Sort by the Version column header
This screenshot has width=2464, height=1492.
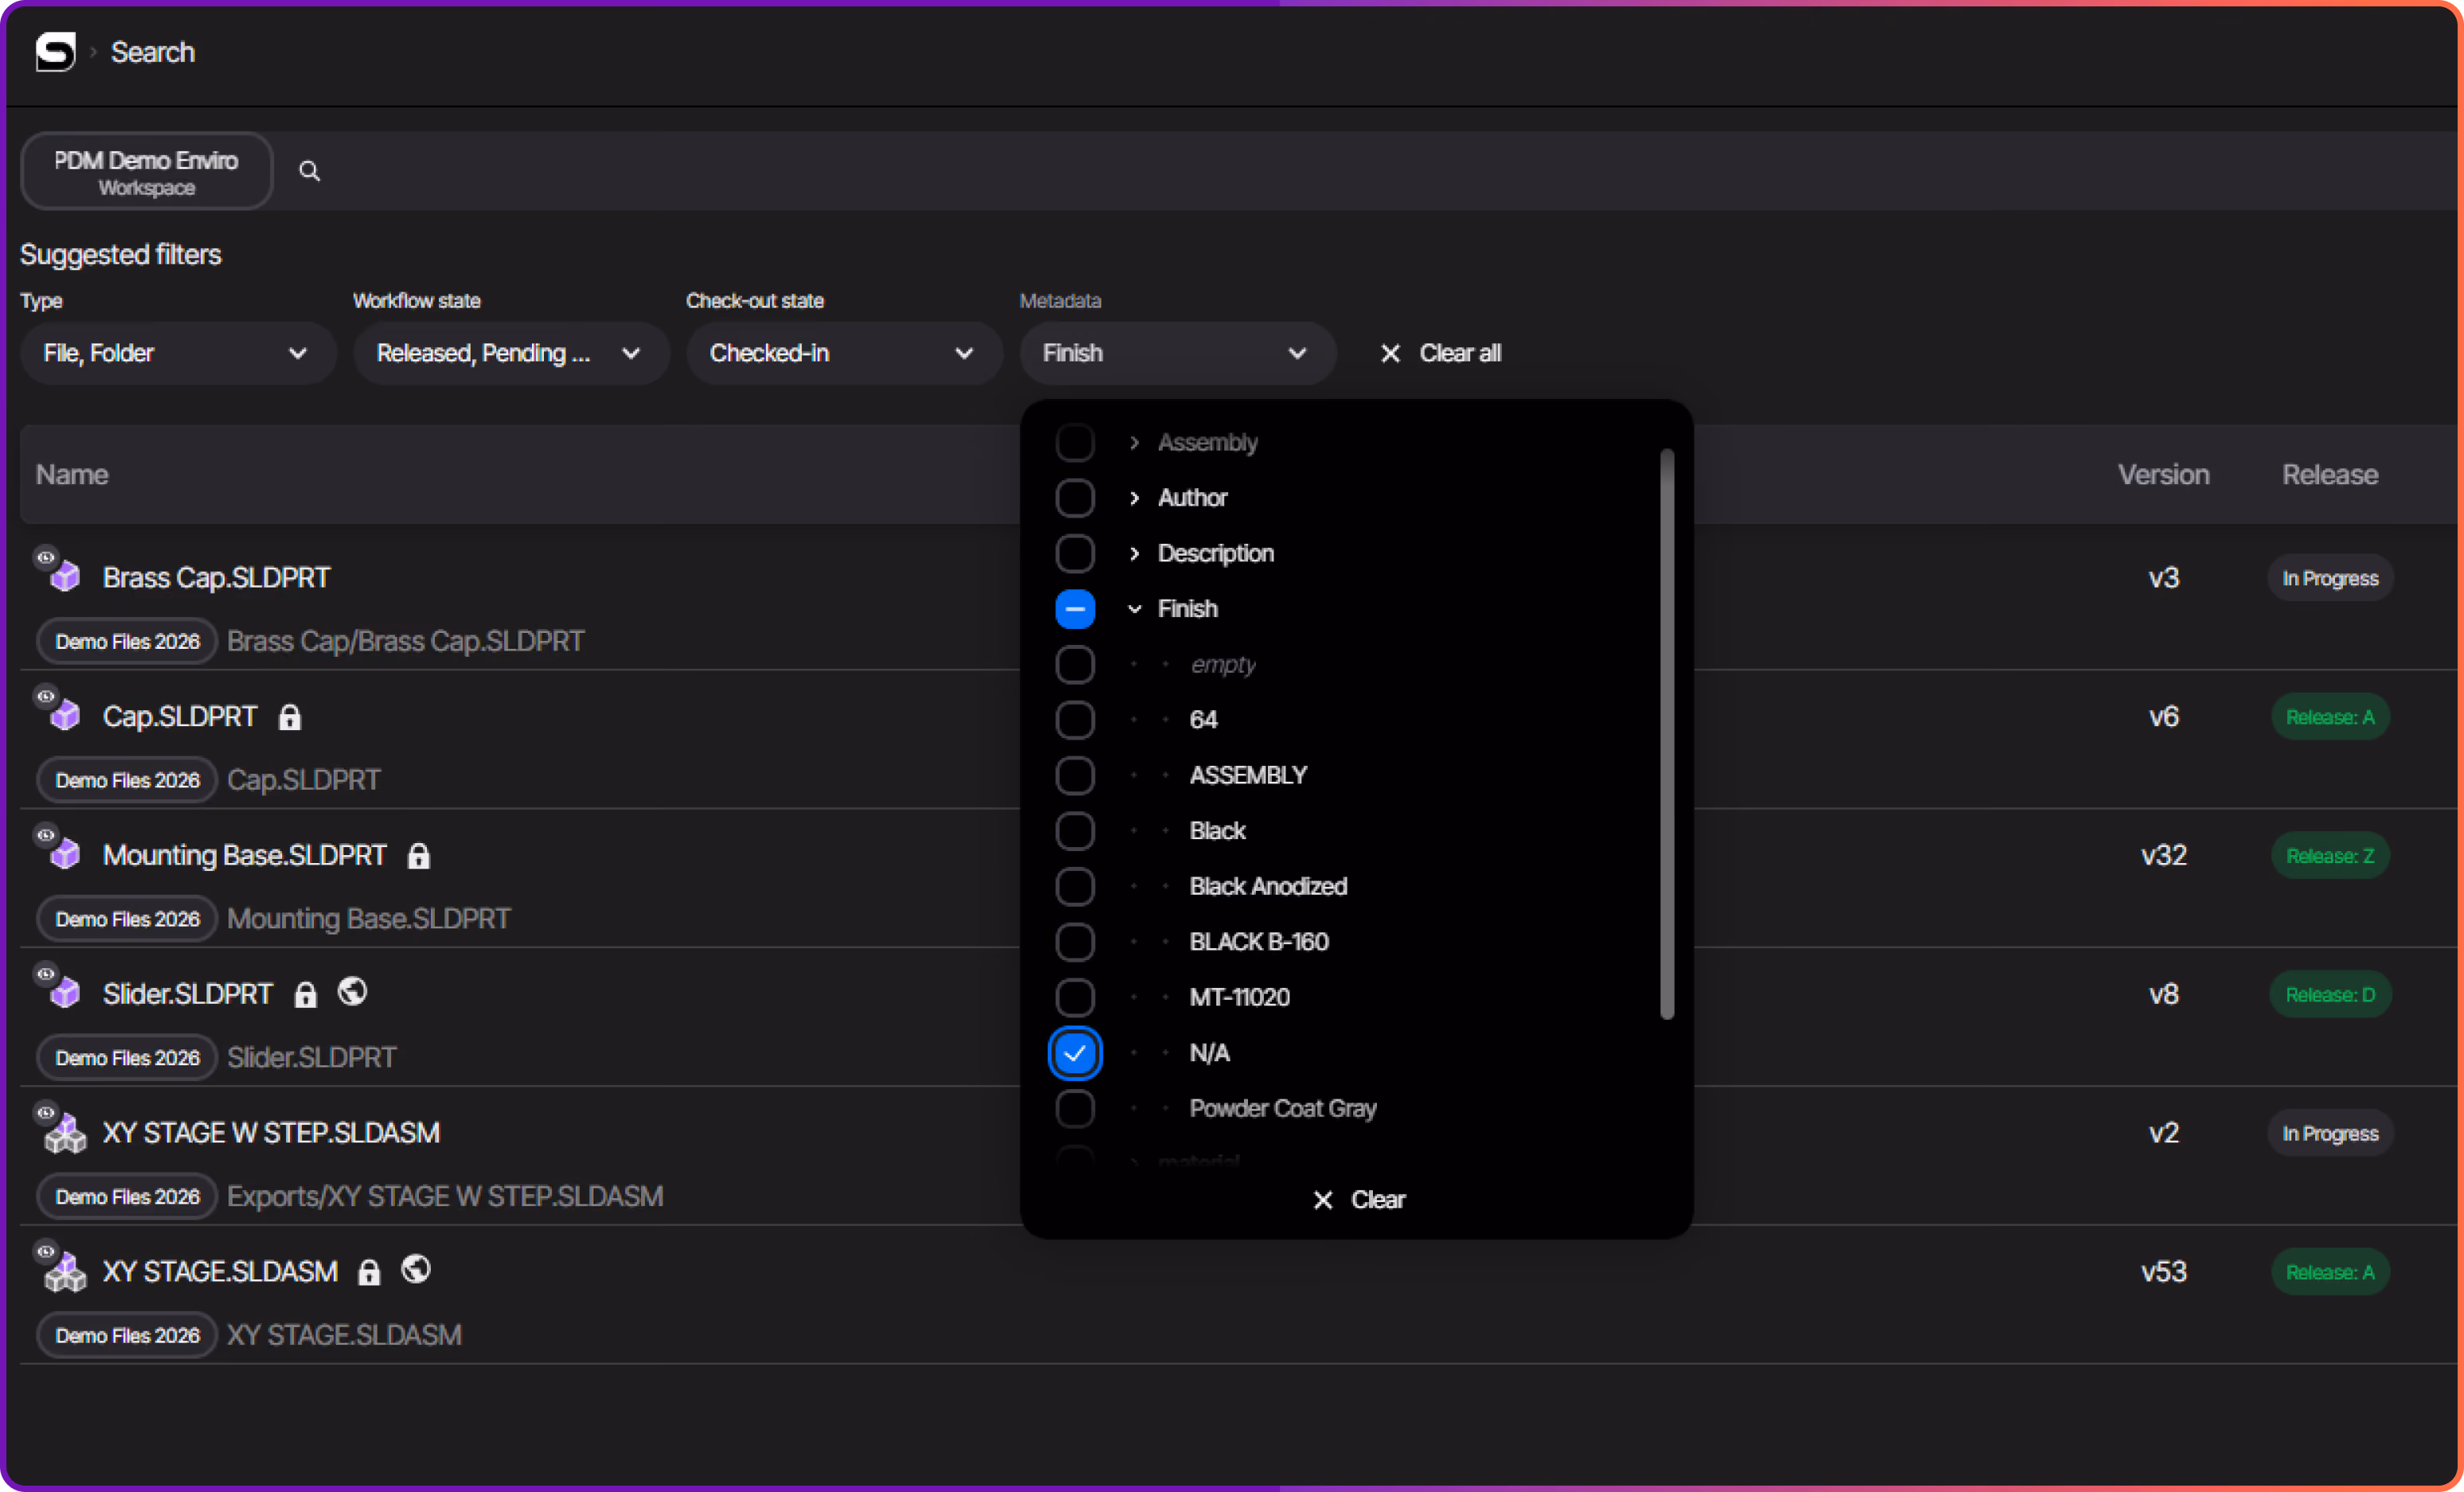pos(2163,474)
